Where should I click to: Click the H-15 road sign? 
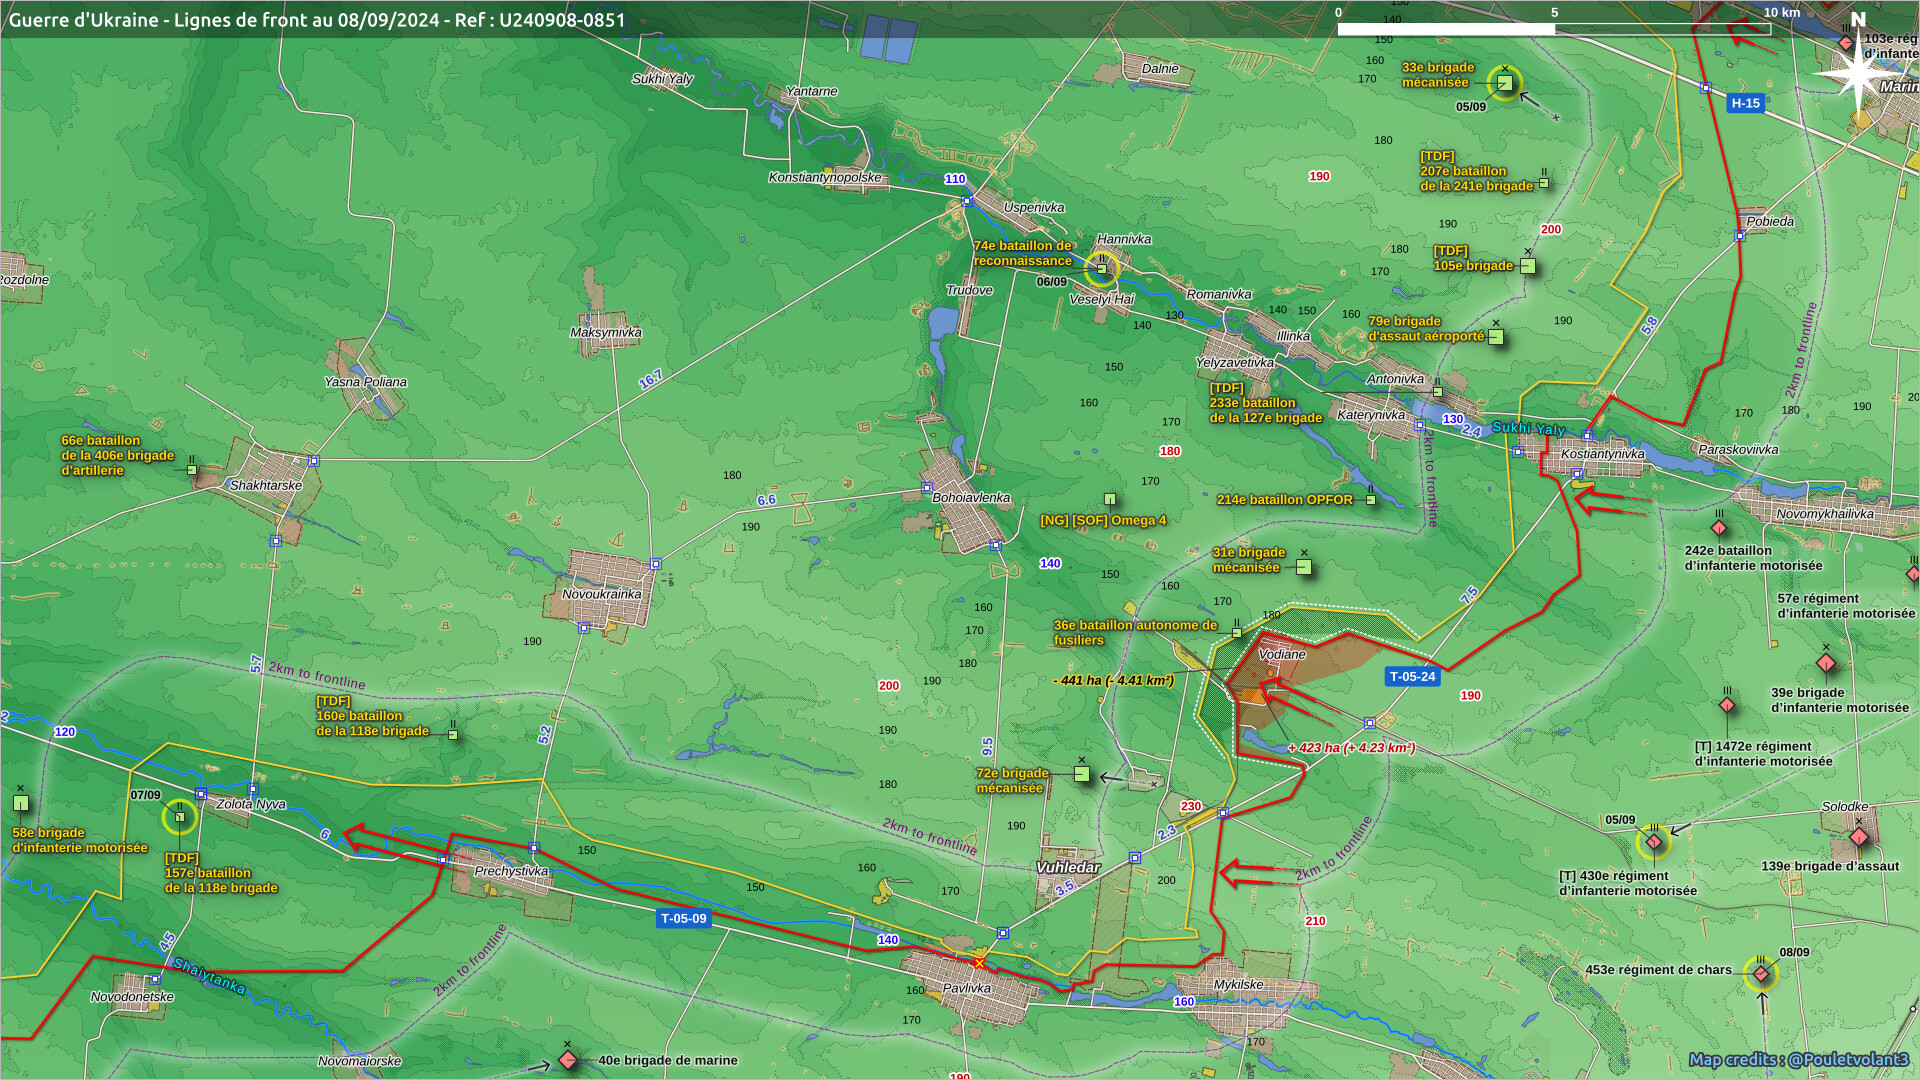point(1745,103)
